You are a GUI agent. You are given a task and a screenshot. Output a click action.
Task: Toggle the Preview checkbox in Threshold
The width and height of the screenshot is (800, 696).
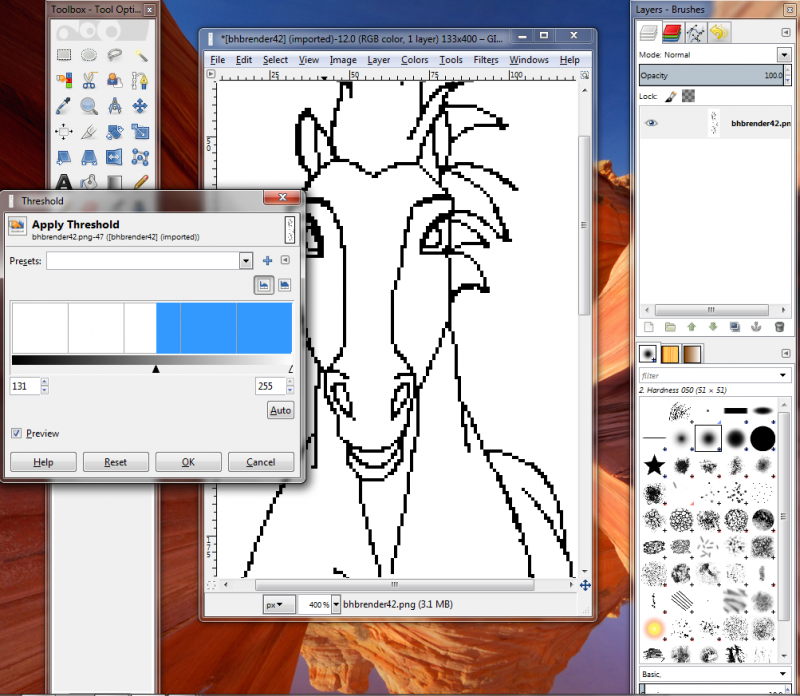coord(16,433)
